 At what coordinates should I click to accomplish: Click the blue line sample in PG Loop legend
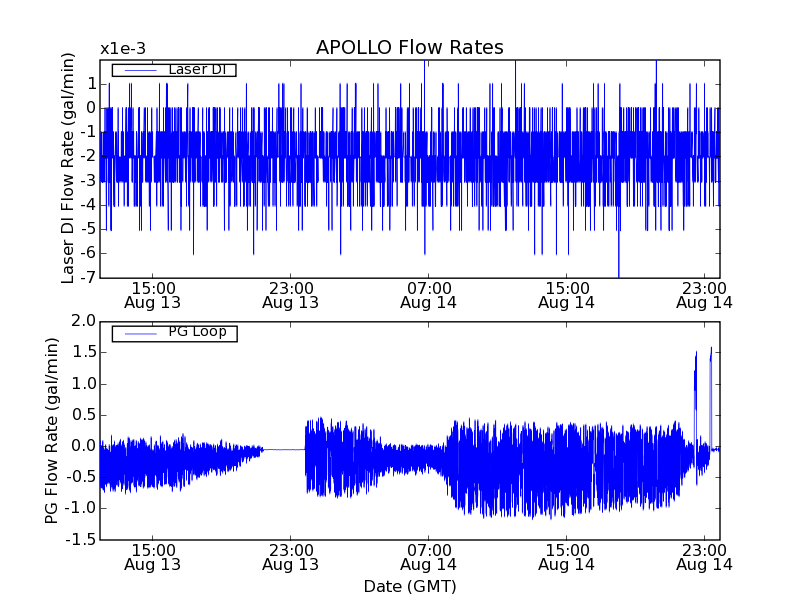[x=138, y=333]
